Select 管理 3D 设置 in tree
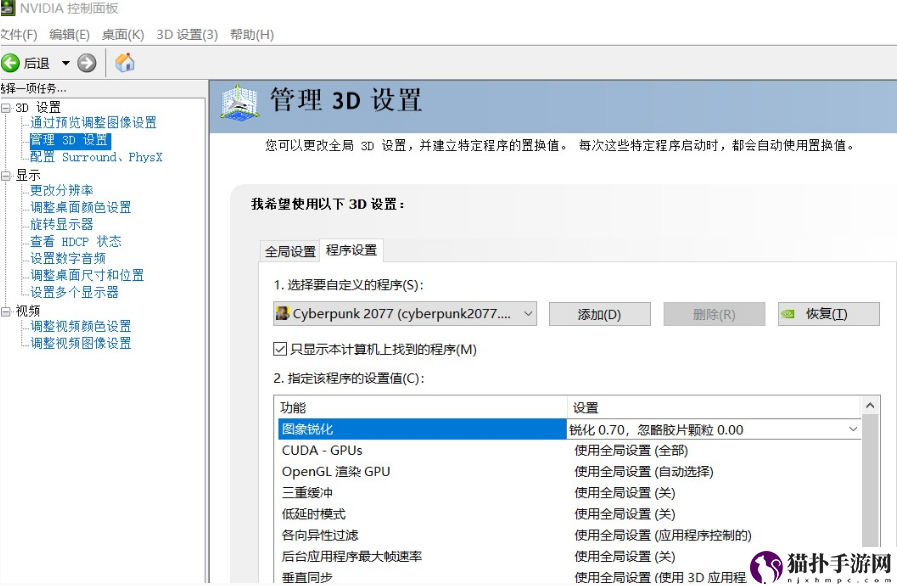 pyautogui.click(x=70, y=140)
